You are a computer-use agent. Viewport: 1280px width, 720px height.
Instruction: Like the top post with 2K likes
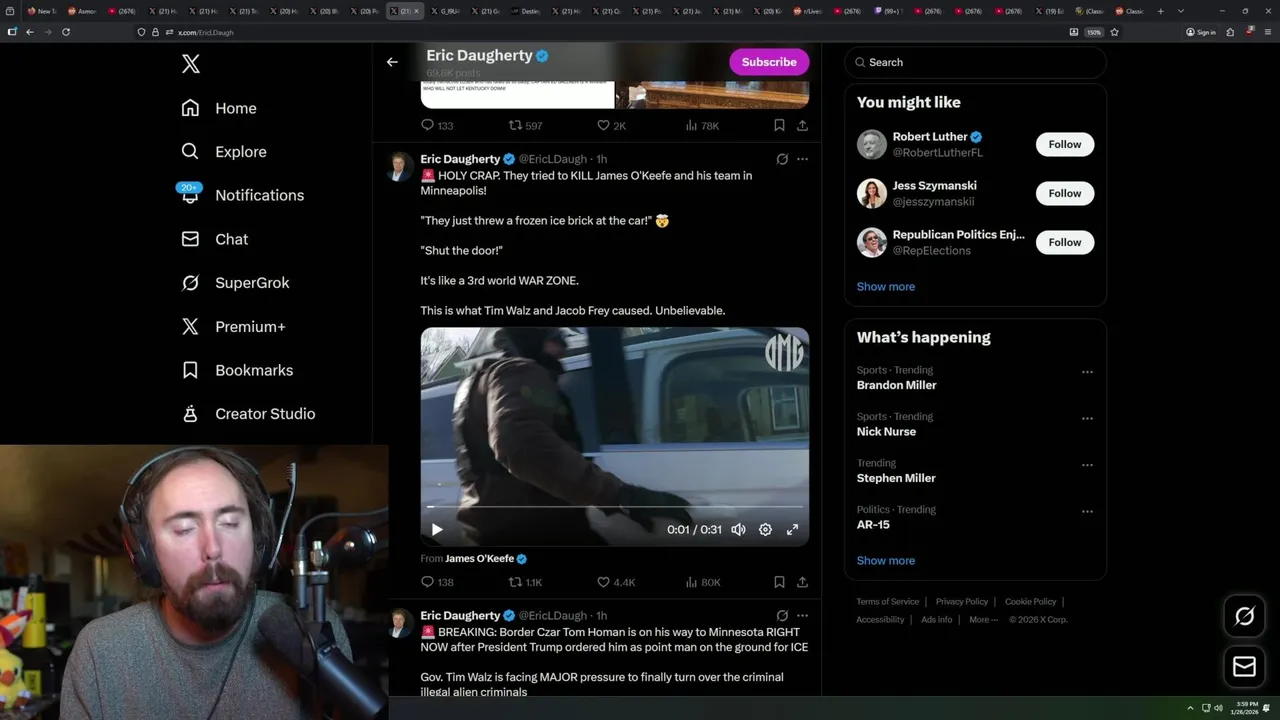pos(611,126)
